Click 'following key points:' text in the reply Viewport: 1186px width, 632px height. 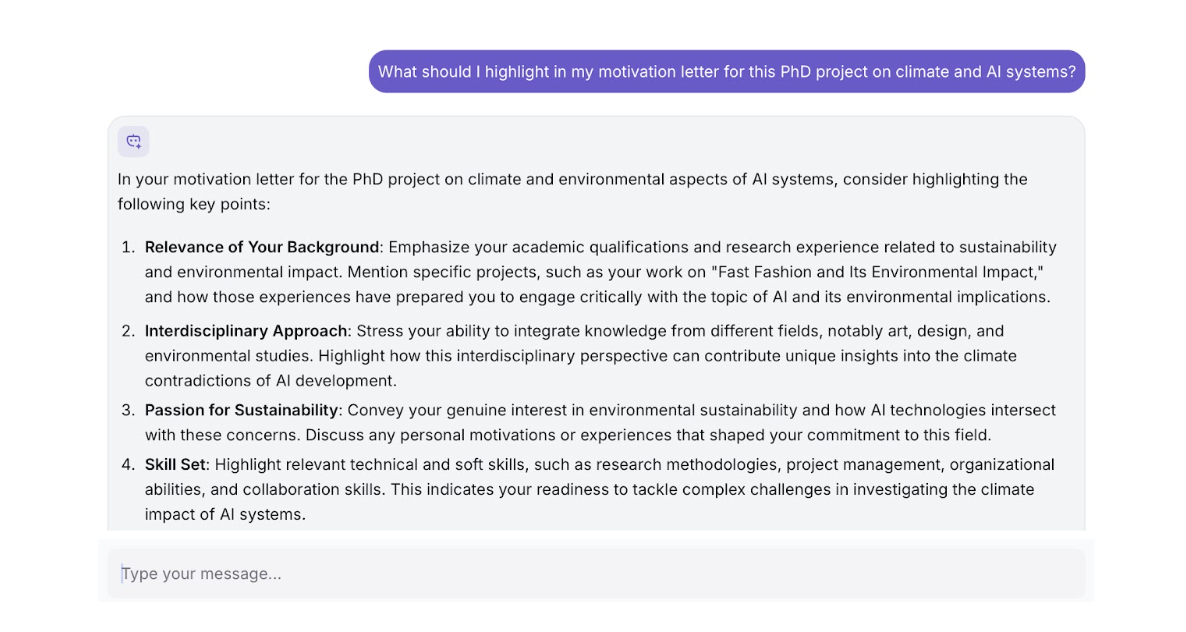pyautogui.click(x=194, y=205)
